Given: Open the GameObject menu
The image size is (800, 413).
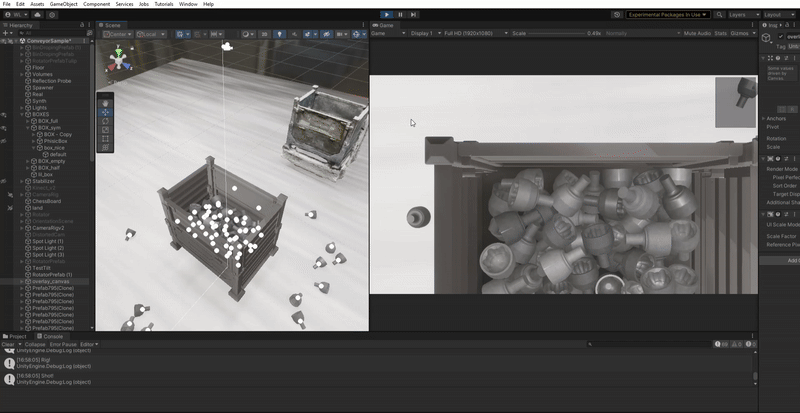Looking at the screenshot, I should point(62,4).
